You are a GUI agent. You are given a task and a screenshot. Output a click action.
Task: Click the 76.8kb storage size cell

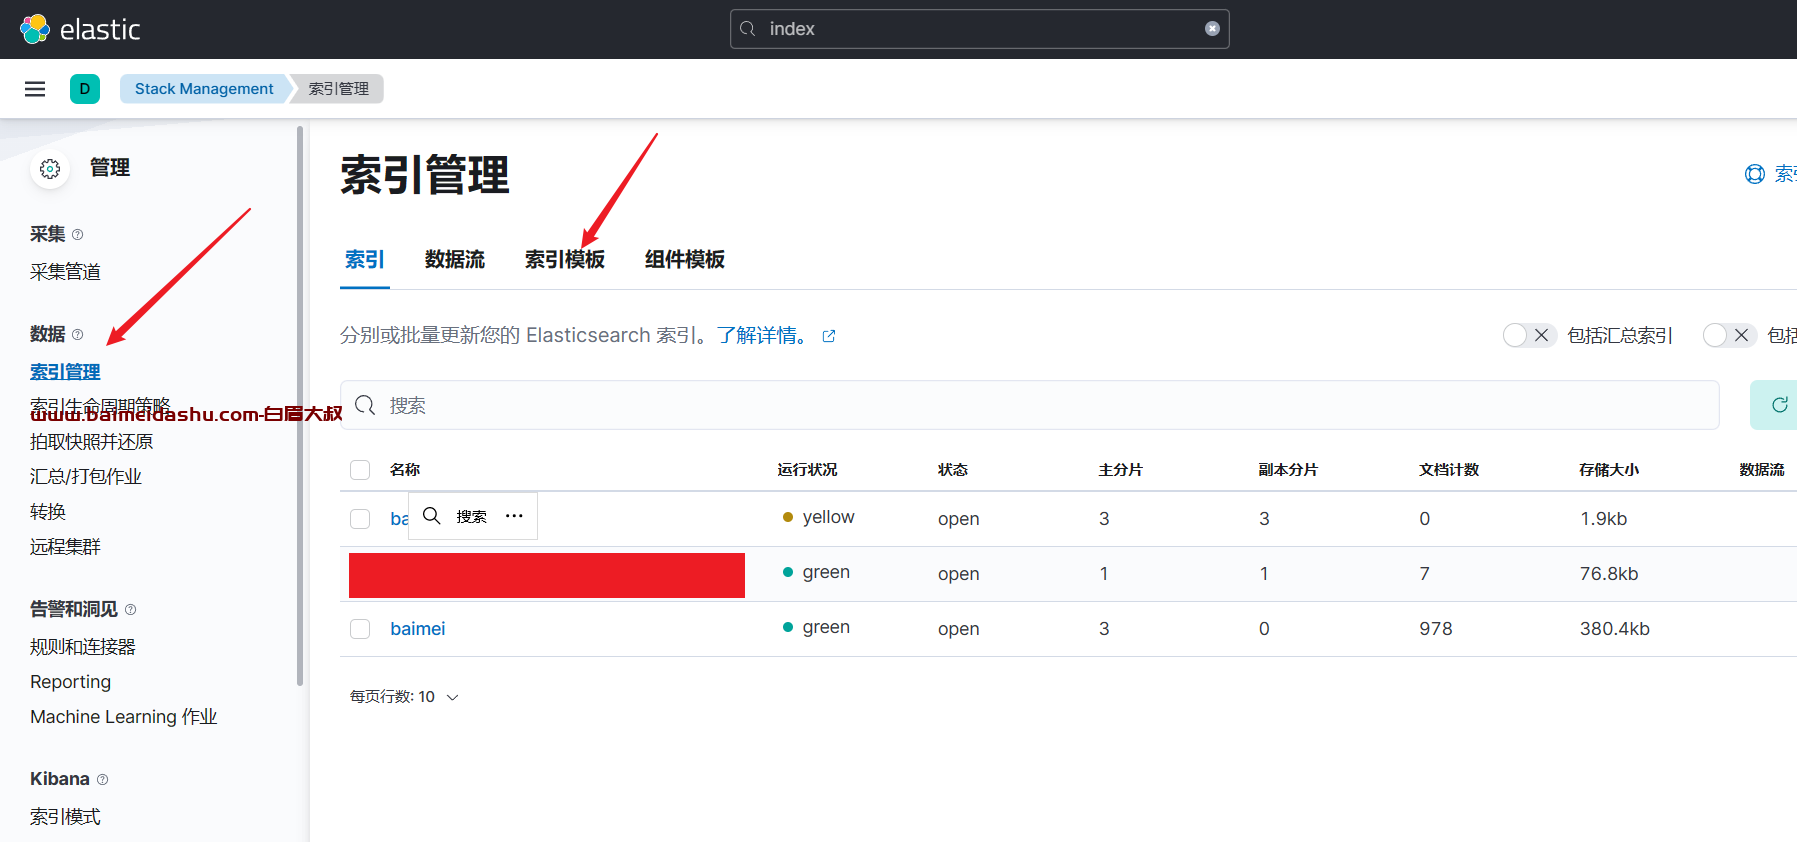point(1609,574)
